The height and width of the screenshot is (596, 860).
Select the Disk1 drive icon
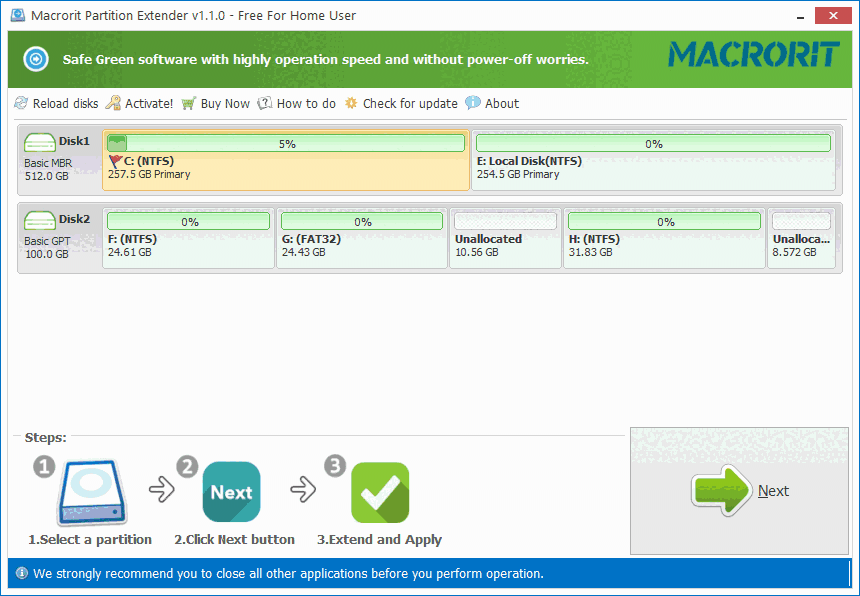40,141
